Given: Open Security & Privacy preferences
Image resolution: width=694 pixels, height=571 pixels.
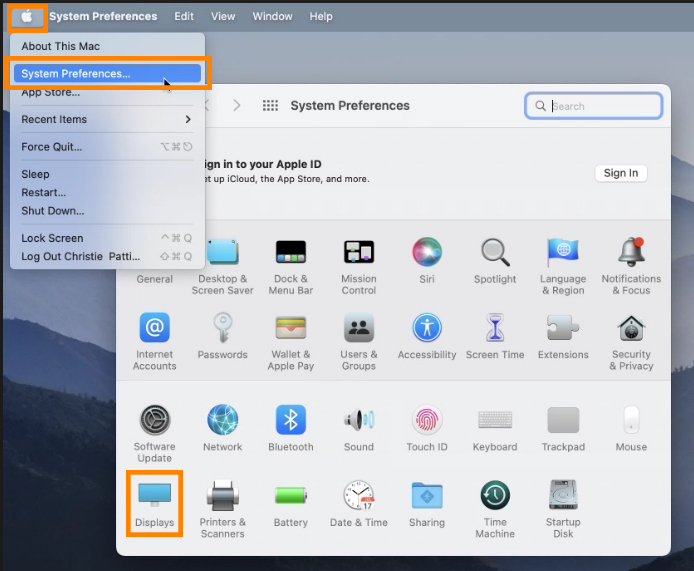Looking at the screenshot, I should pyautogui.click(x=631, y=341).
